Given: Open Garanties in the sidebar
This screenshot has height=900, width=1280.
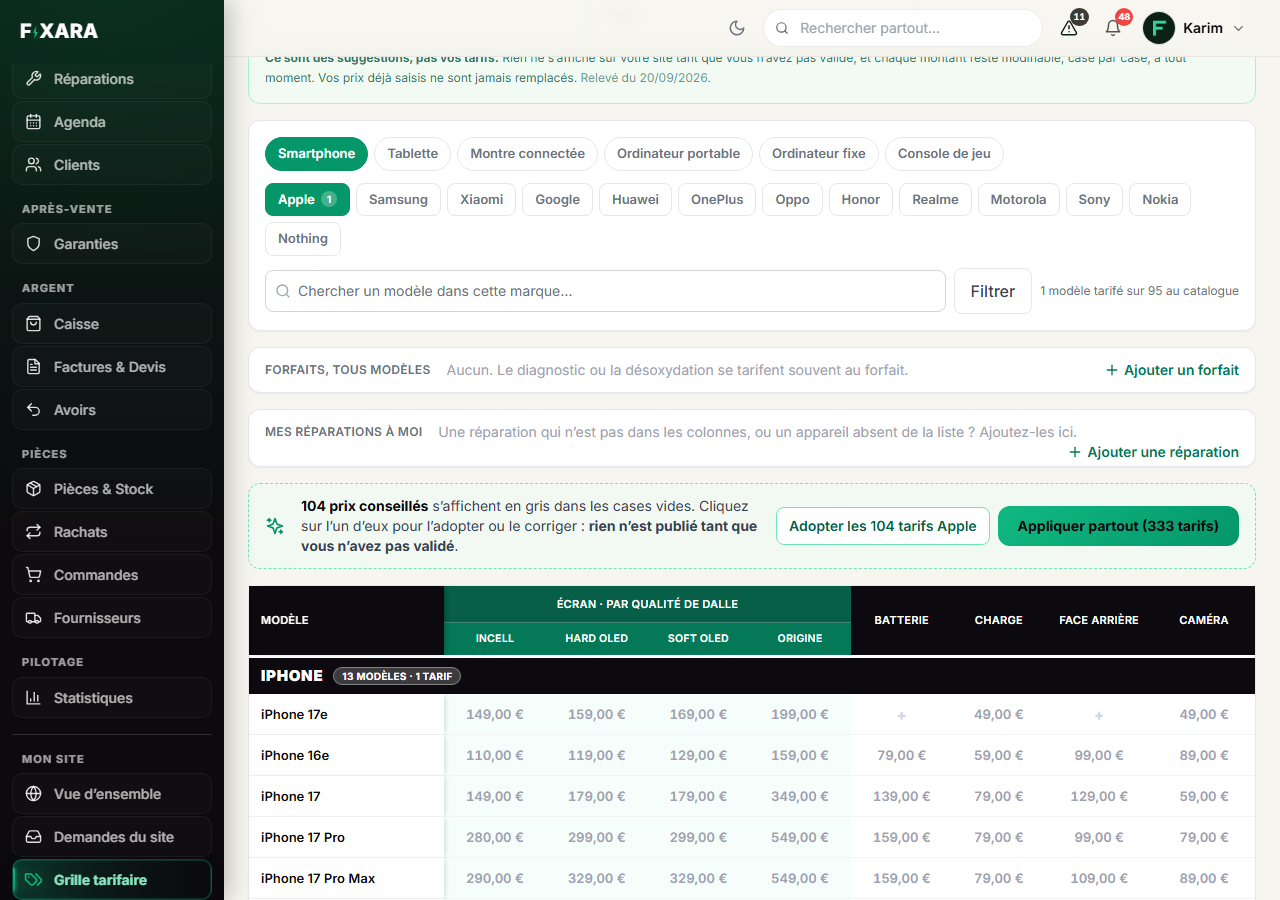Looking at the screenshot, I should (112, 244).
